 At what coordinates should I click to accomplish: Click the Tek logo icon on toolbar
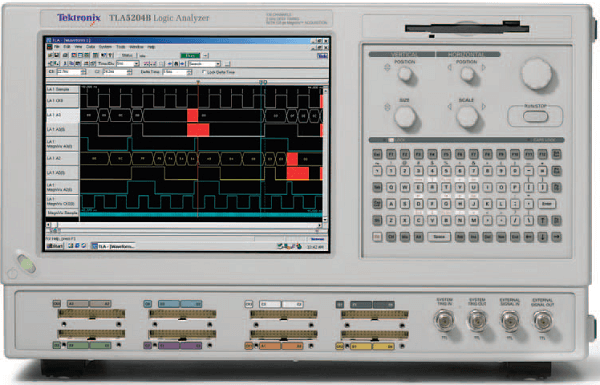(322, 56)
